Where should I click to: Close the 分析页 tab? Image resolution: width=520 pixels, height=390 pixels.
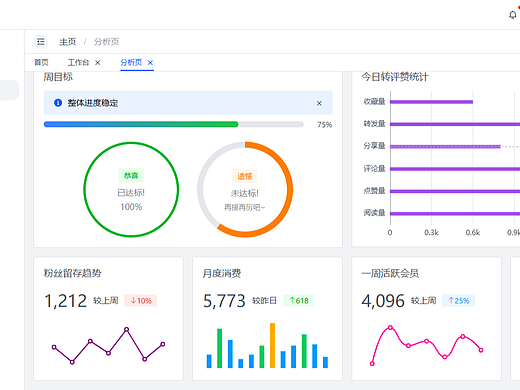pos(150,62)
